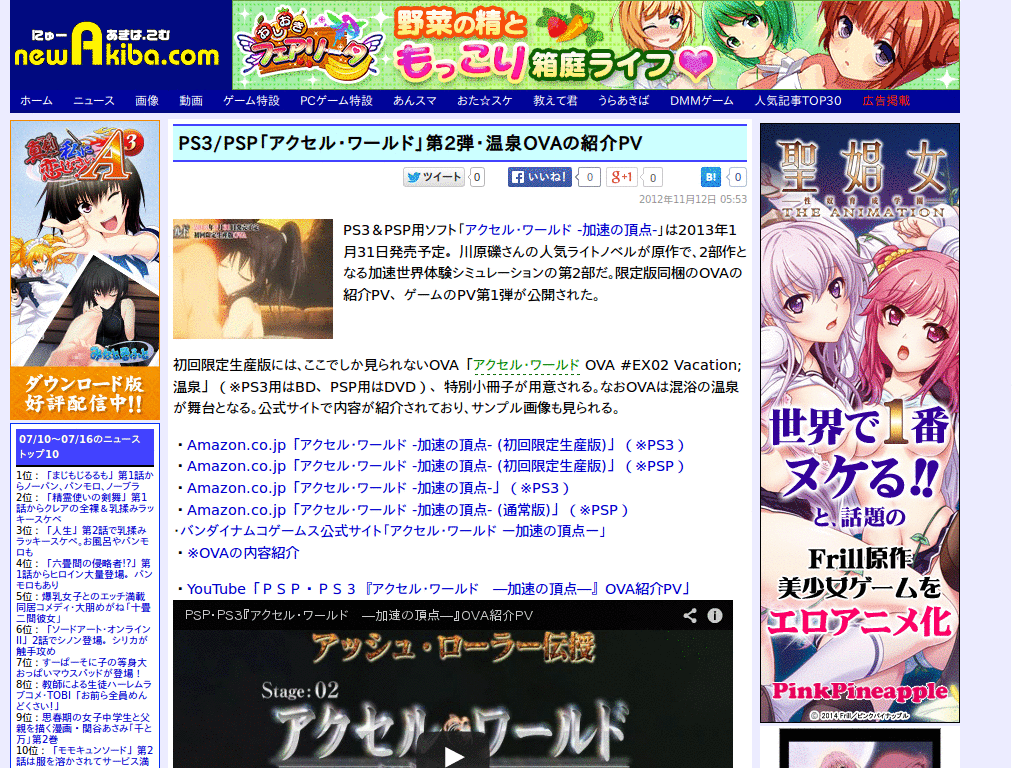Screen dimensions: 1024x768
Task: Click the article thumbnail image
Action: pos(253,279)
